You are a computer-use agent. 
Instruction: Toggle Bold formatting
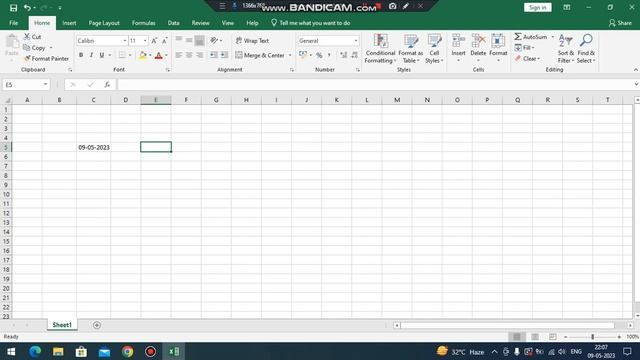81,55
